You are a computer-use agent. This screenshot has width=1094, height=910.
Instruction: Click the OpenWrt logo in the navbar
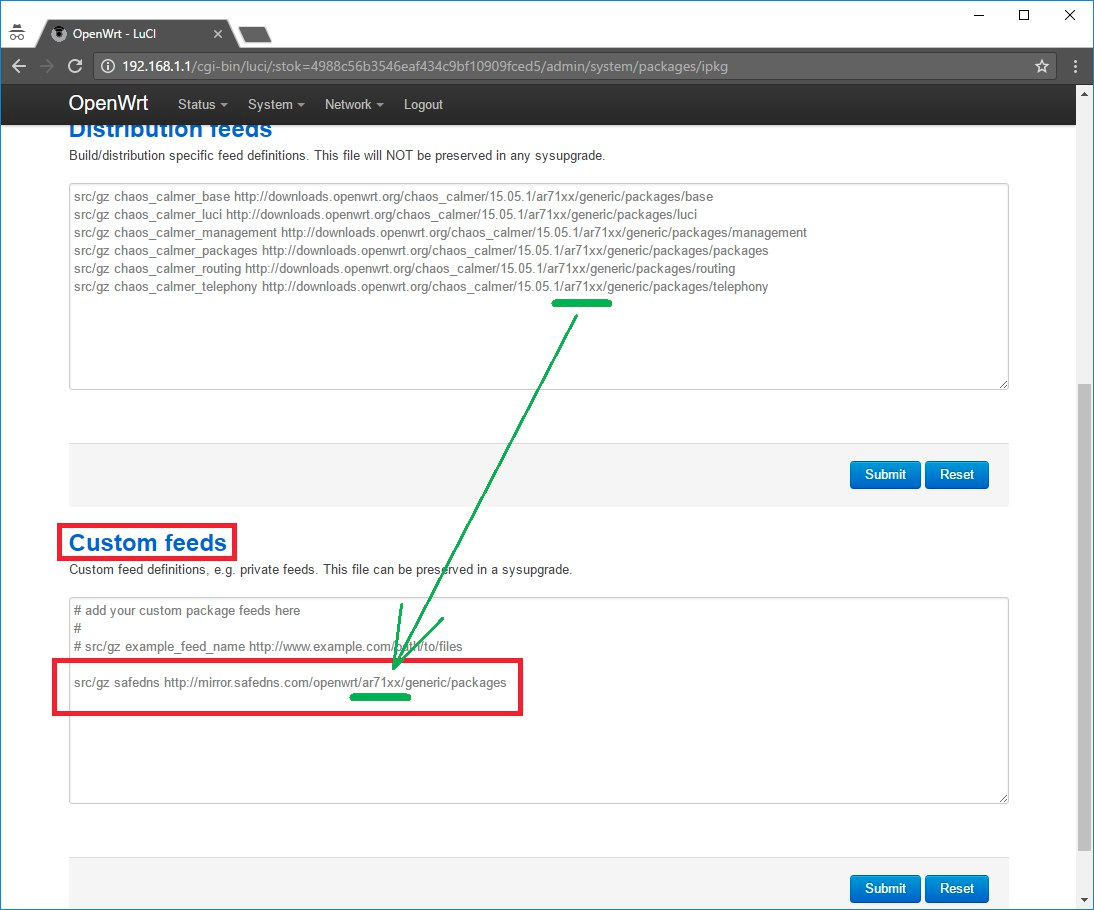click(108, 104)
